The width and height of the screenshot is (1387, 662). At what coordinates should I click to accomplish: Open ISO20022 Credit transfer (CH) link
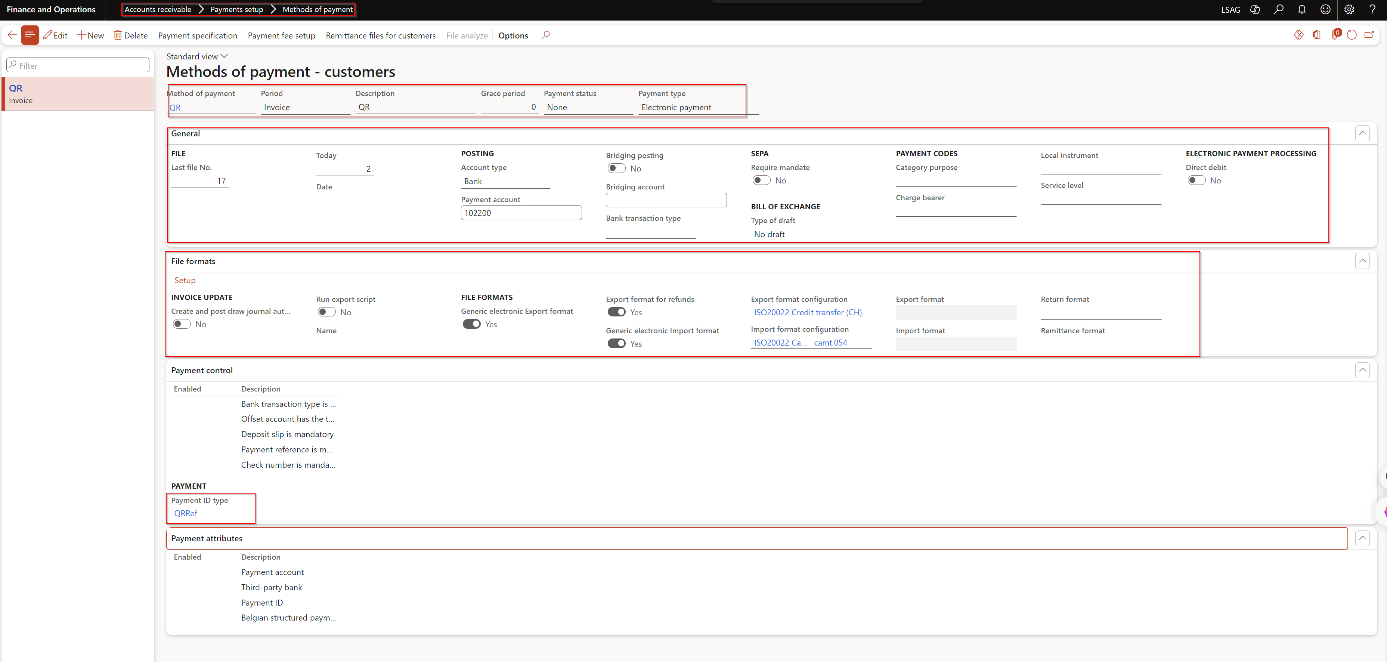coord(808,312)
